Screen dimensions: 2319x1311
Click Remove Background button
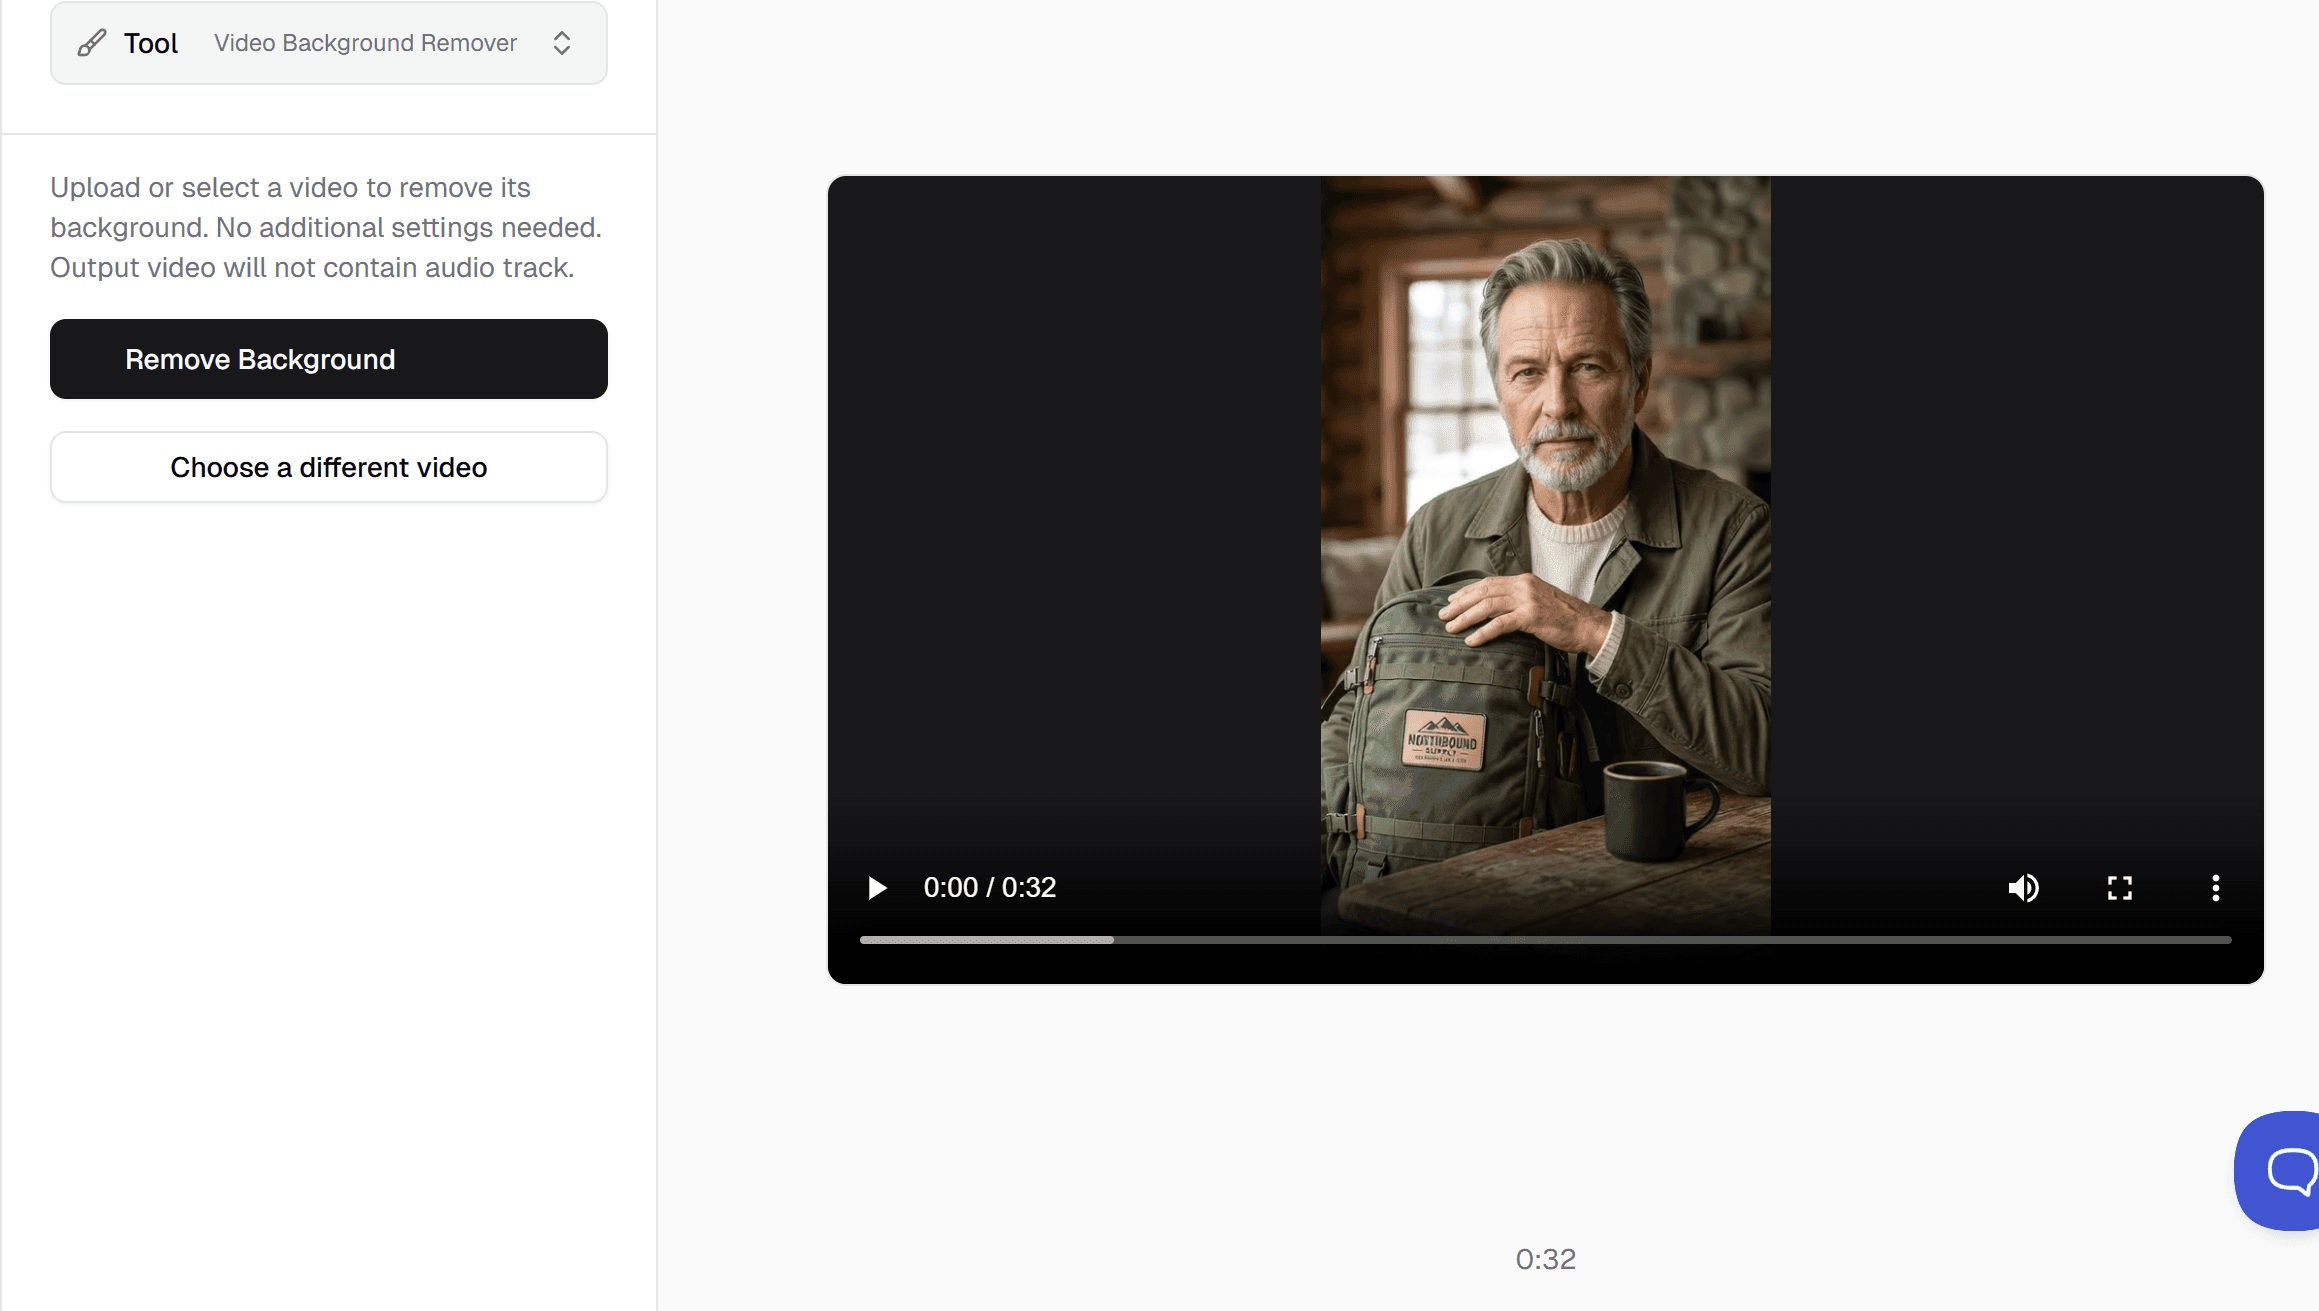click(328, 359)
